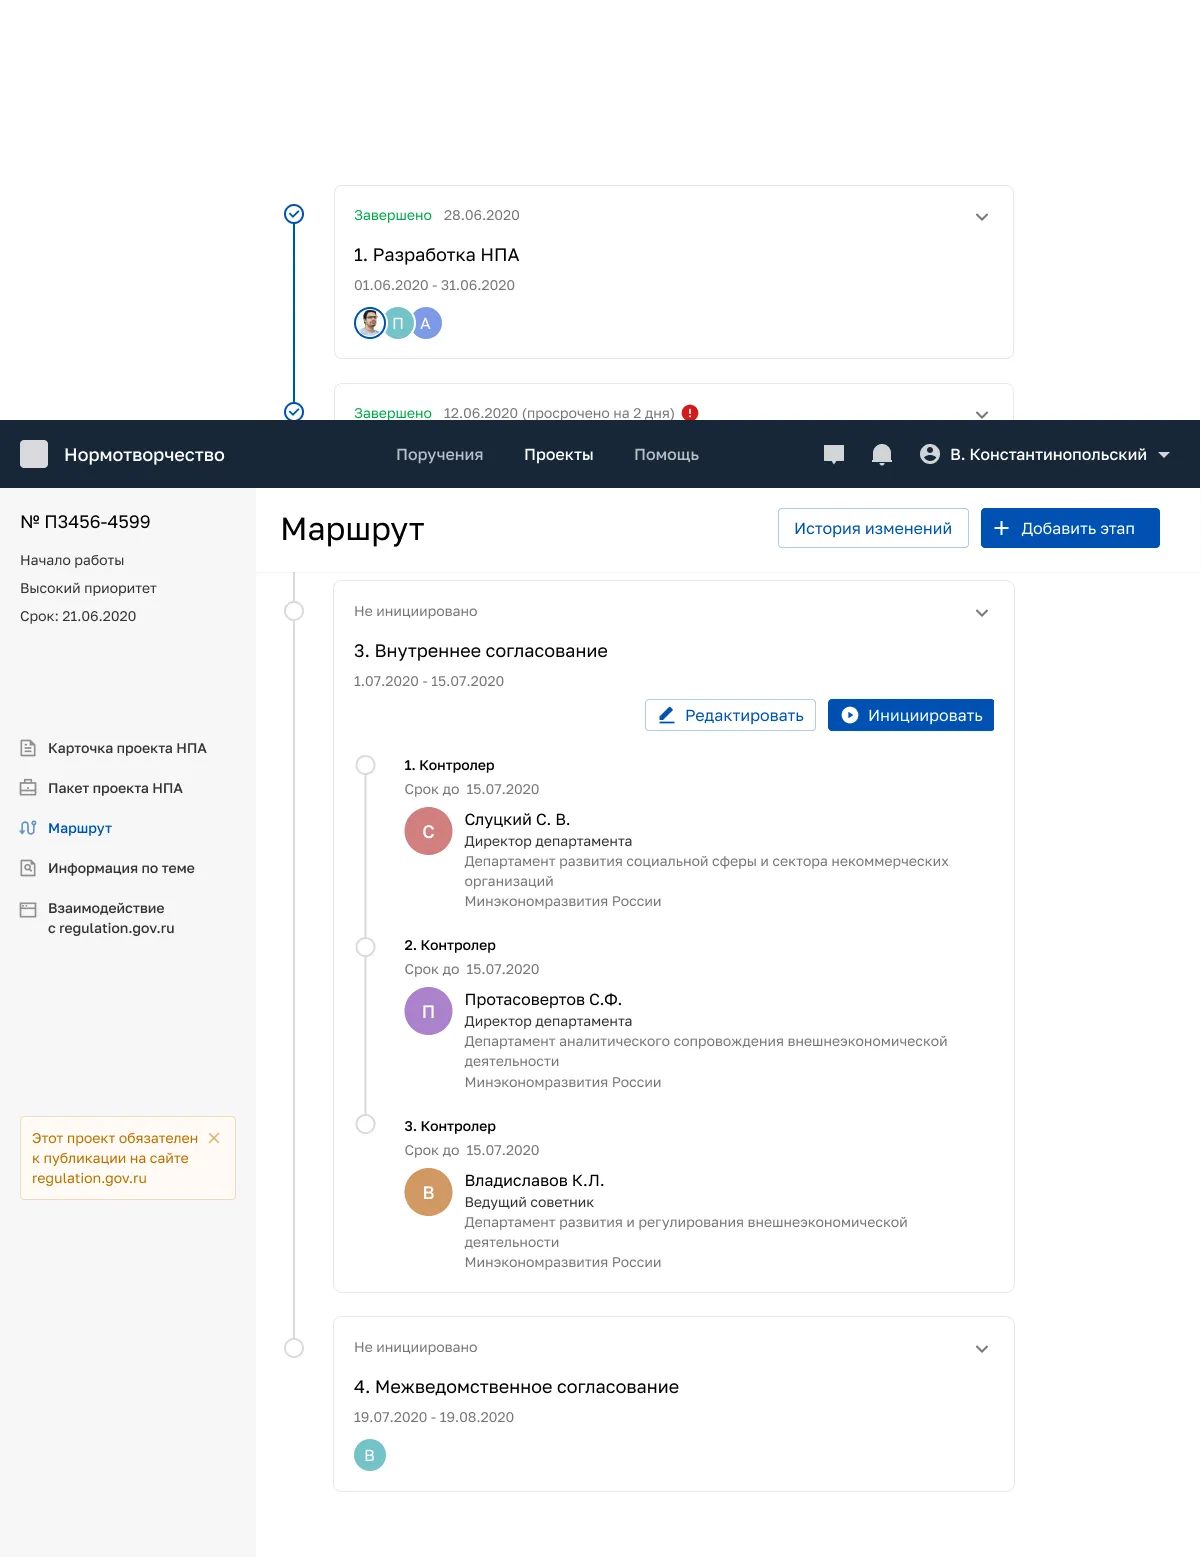Click the Срок: 21.06.2020 text
Viewport: 1201px width, 1557px height.
(78, 616)
